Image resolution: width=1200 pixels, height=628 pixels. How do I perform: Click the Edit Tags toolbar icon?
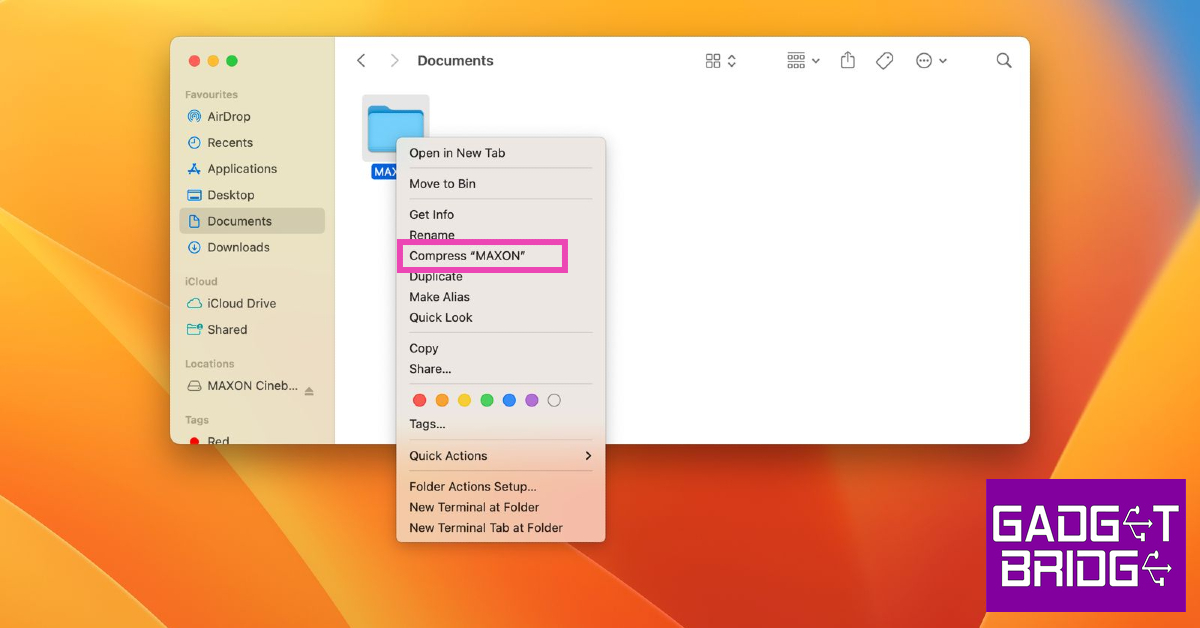point(884,61)
